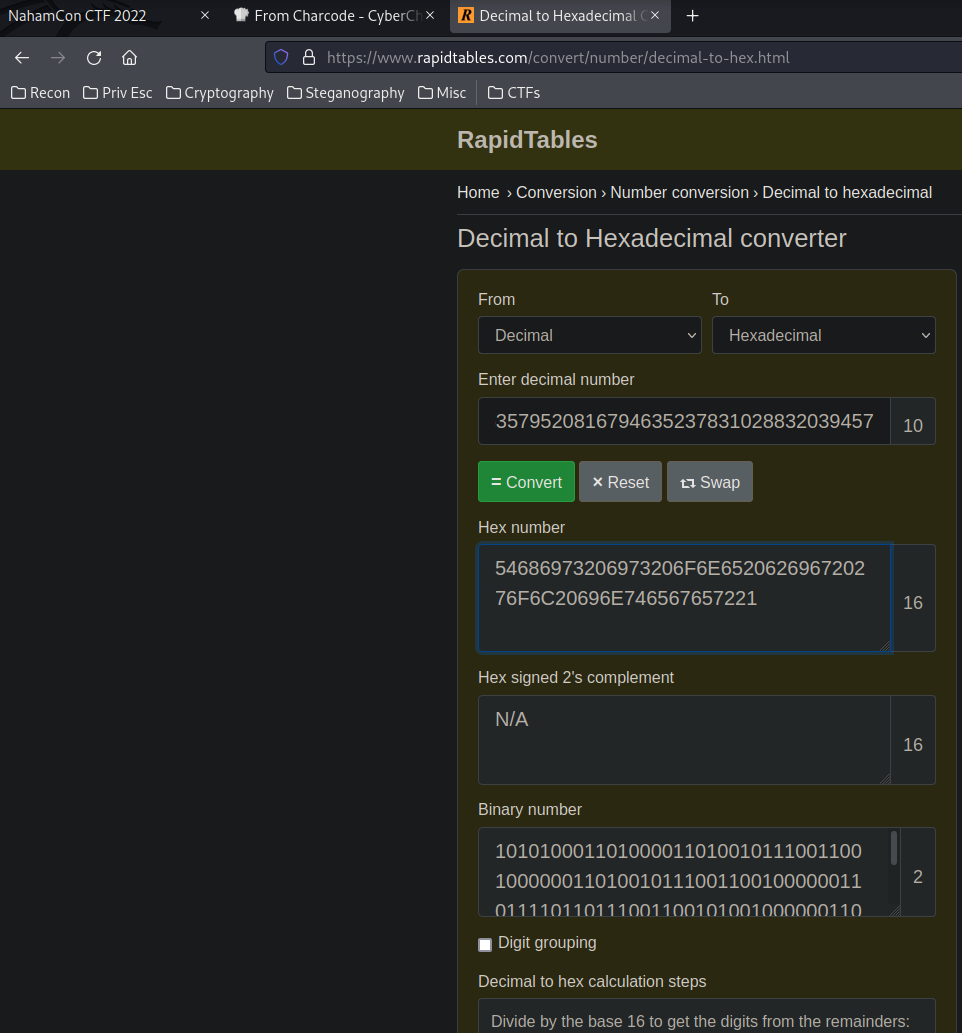Click the tracking protection shield icon
Screen dimensions: 962x1033
click(x=281, y=57)
